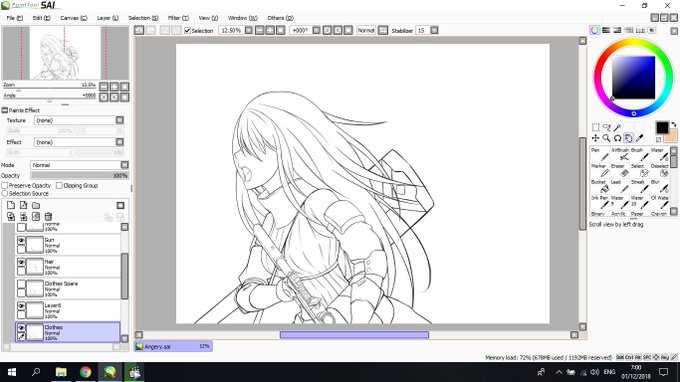The width and height of the screenshot is (680, 382).
Task: Swap foreground and background colors
Action: tap(673, 125)
